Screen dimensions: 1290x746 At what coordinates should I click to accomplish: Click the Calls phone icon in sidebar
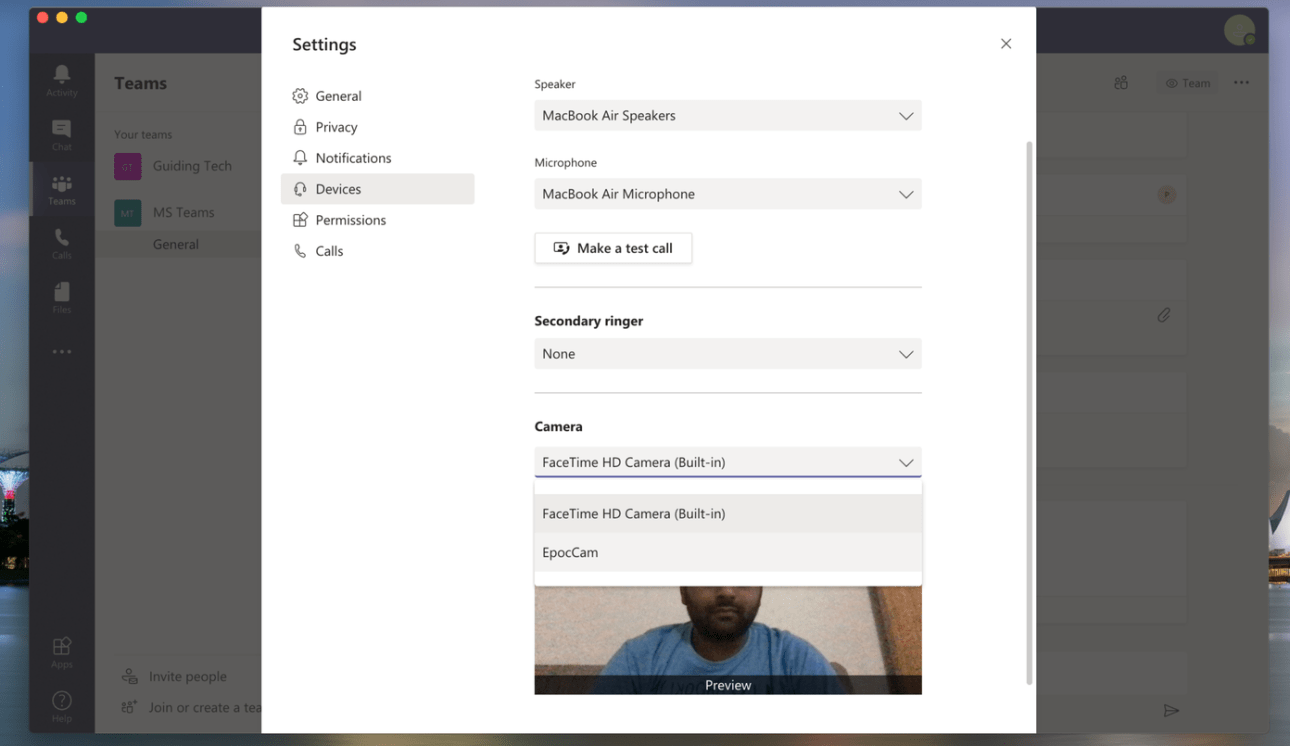61,243
